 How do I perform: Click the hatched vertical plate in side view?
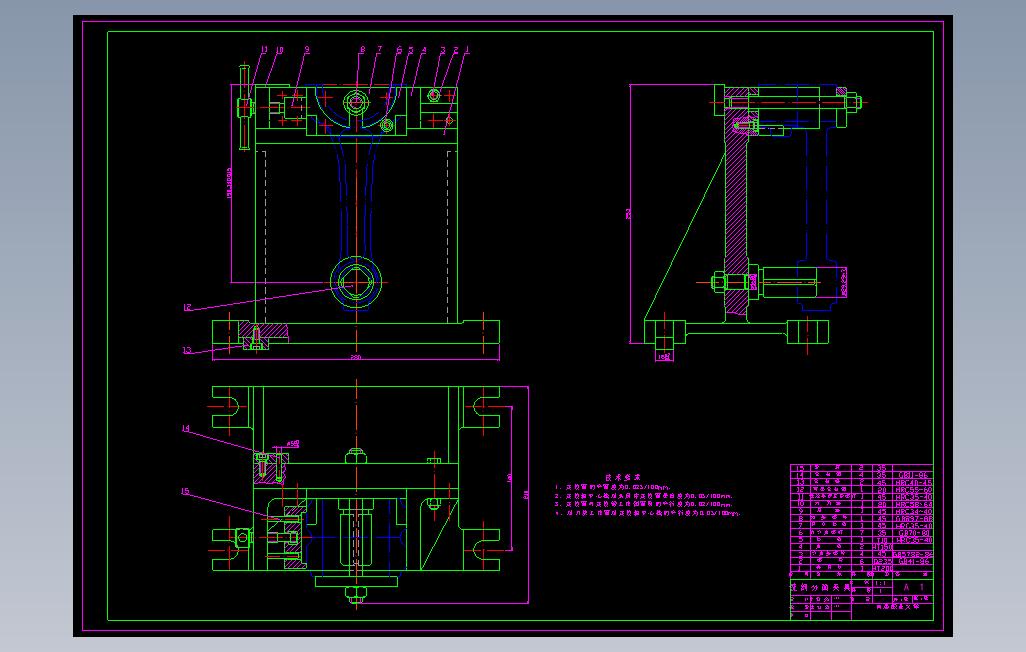coord(736,203)
